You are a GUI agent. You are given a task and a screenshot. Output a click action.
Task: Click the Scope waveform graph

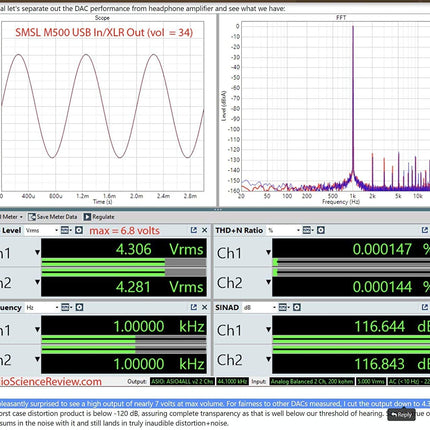[x=102, y=106]
